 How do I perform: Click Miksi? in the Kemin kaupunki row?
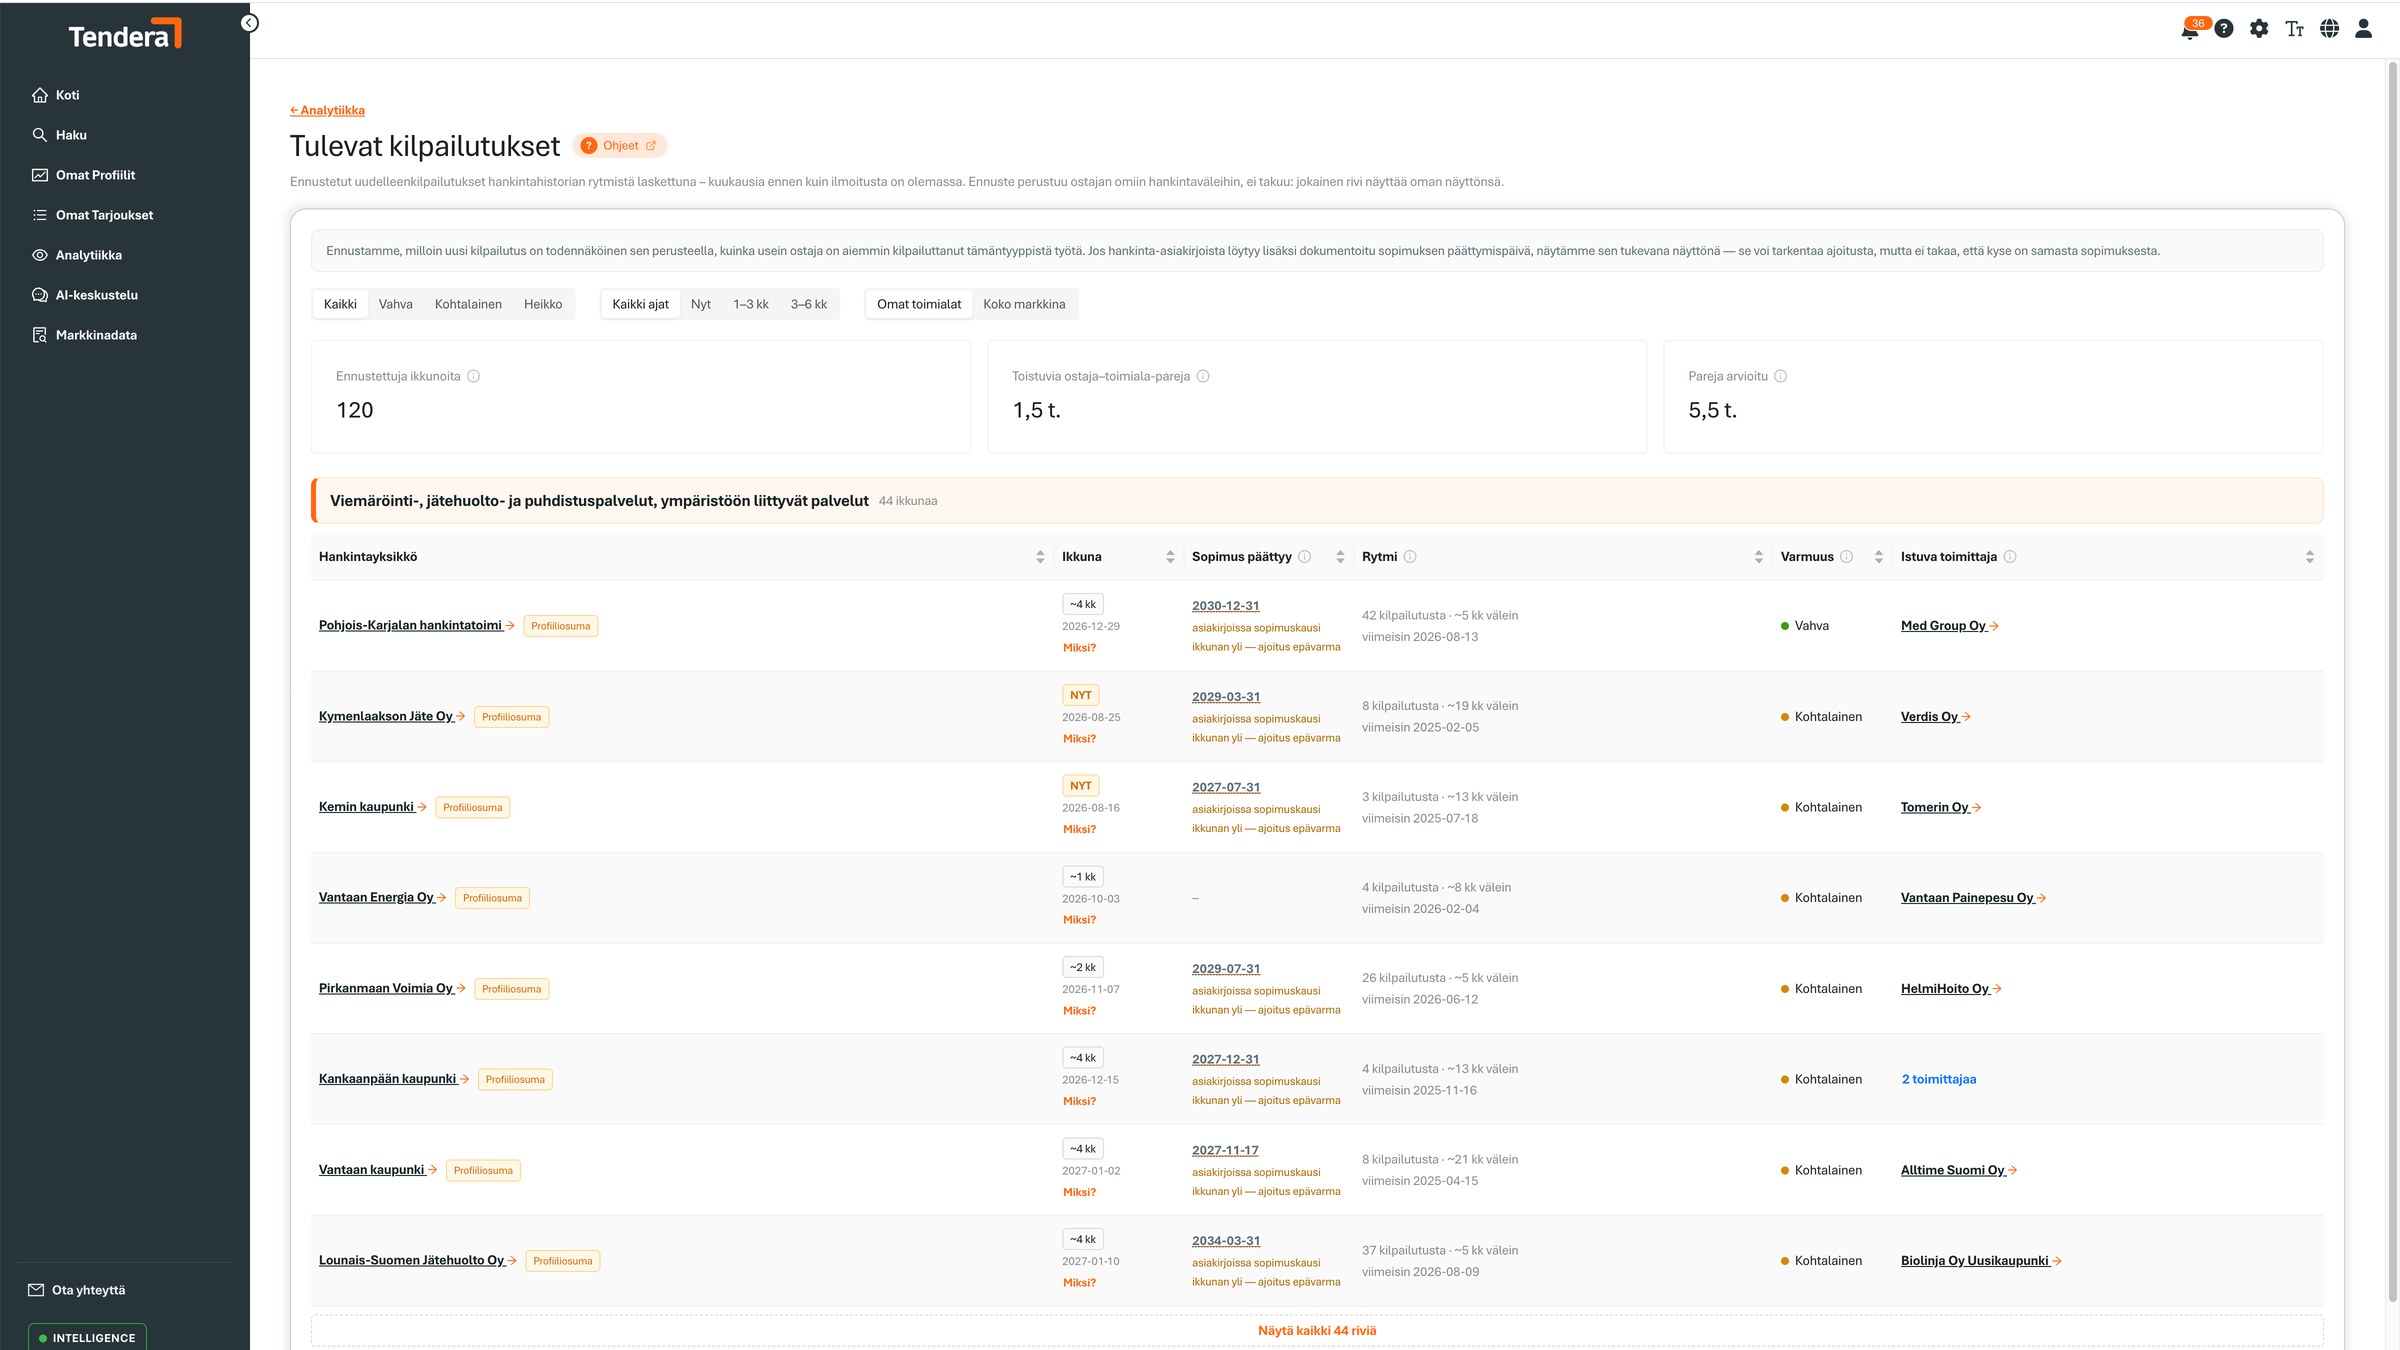tap(1079, 829)
